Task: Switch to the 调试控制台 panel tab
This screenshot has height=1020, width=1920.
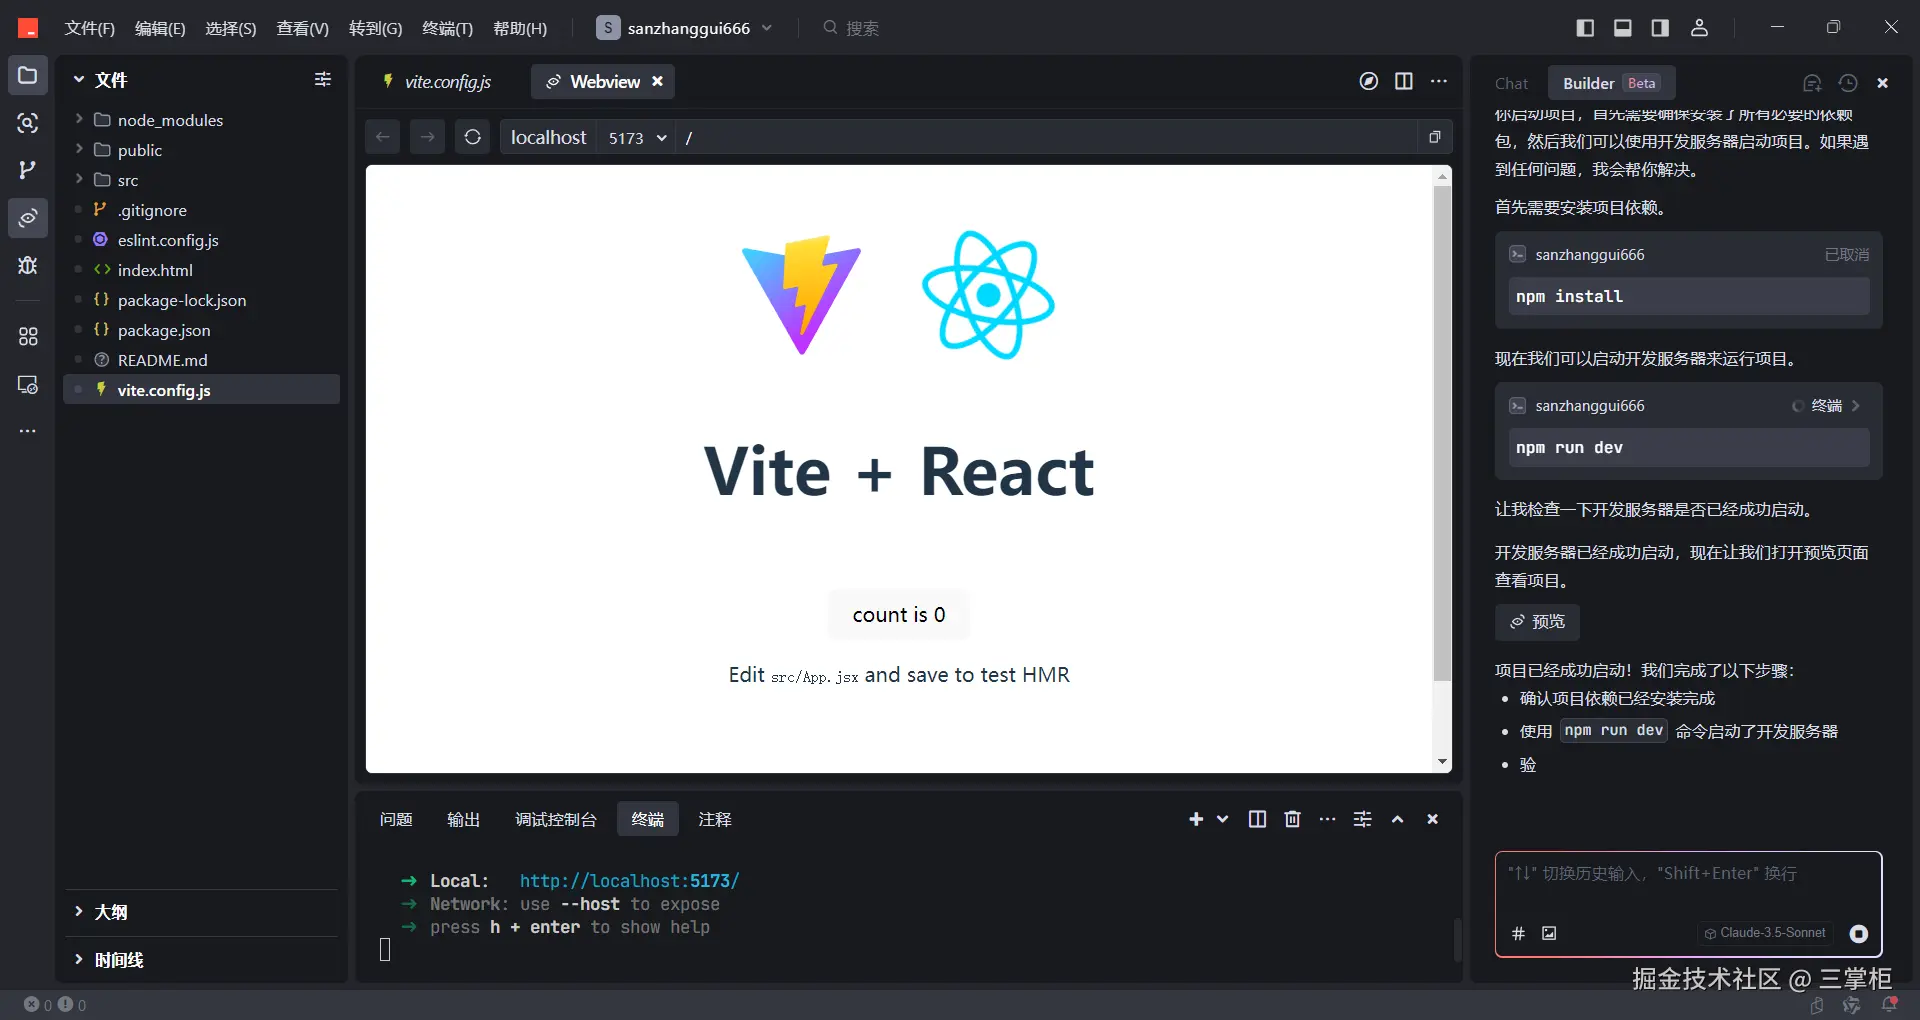Action: point(556,819)
